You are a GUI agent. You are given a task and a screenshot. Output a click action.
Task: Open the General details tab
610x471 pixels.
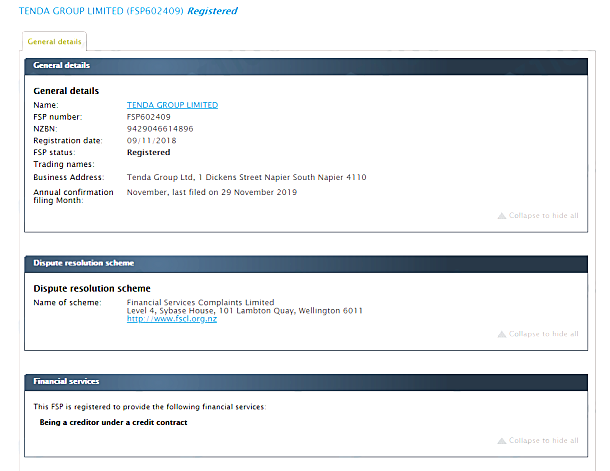point(54,41)
